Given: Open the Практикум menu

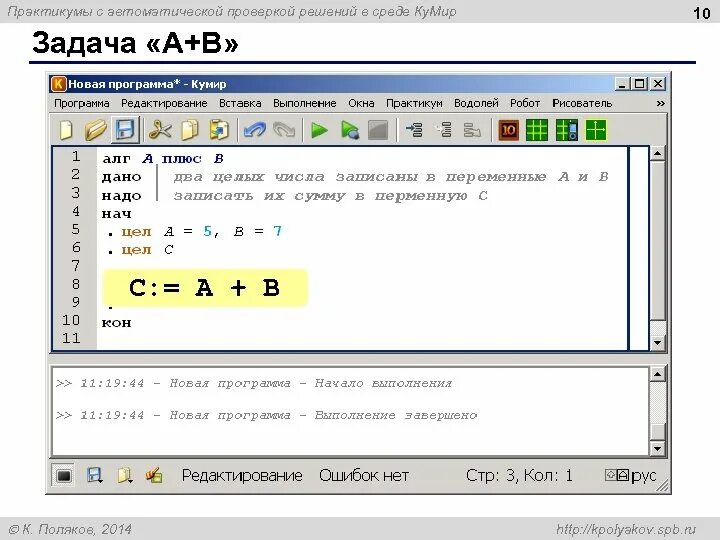Looking at the screenshot, I should [414, 103].
